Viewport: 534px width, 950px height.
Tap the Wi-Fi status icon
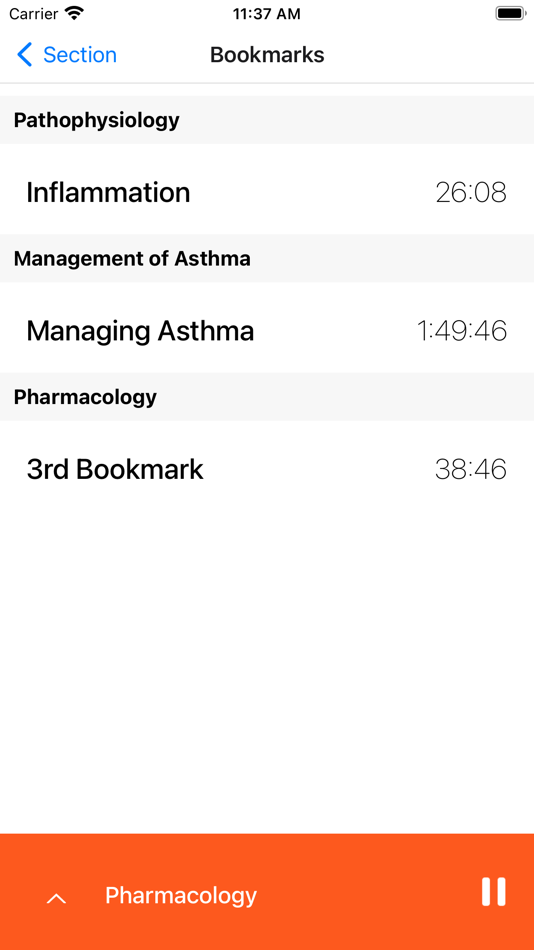(75, 13)
